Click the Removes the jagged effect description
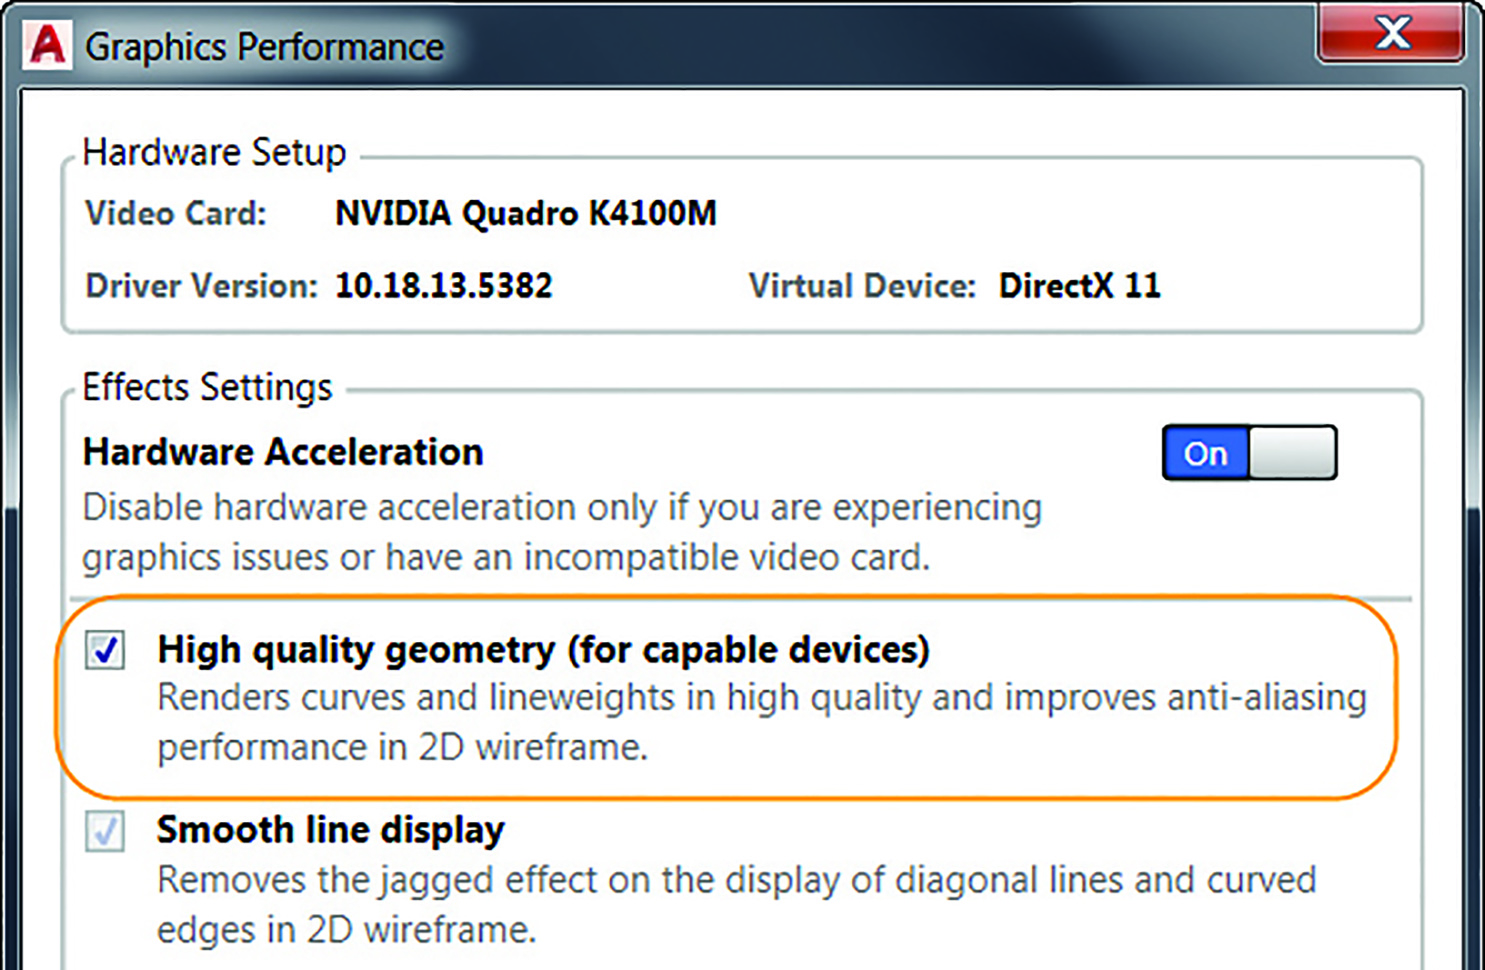1485x970 pixels. 736,904
